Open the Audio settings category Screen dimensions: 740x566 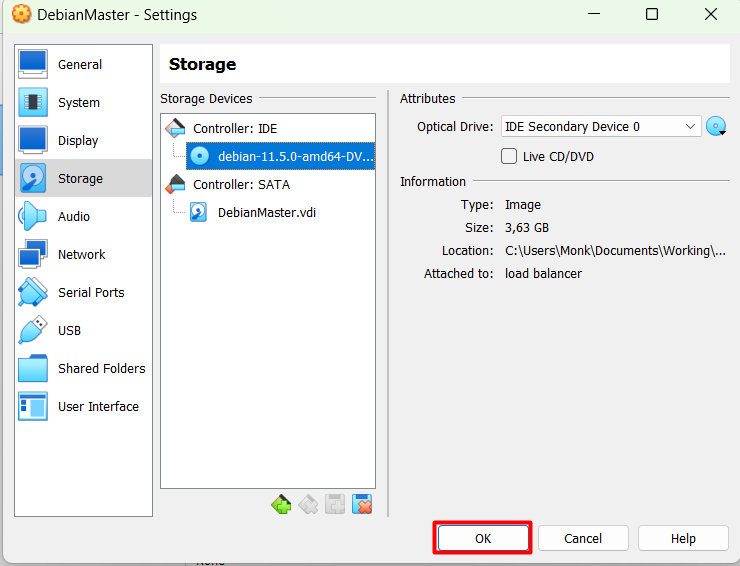pyautogui.click(x=84, y=216)
